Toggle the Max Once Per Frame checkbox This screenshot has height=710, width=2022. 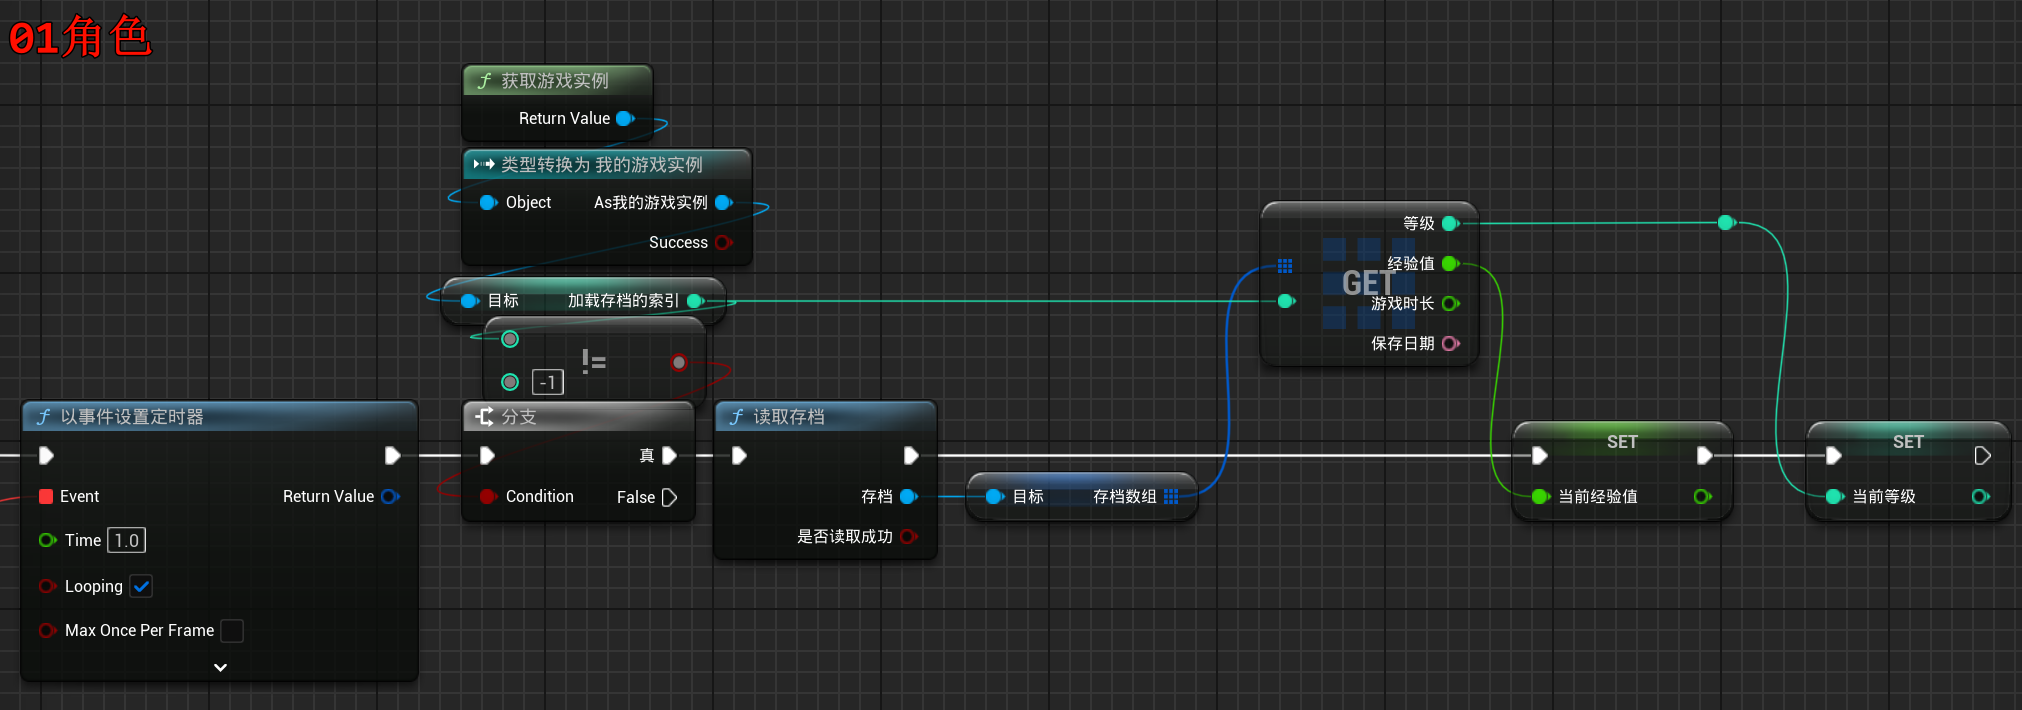coord(232,631)
